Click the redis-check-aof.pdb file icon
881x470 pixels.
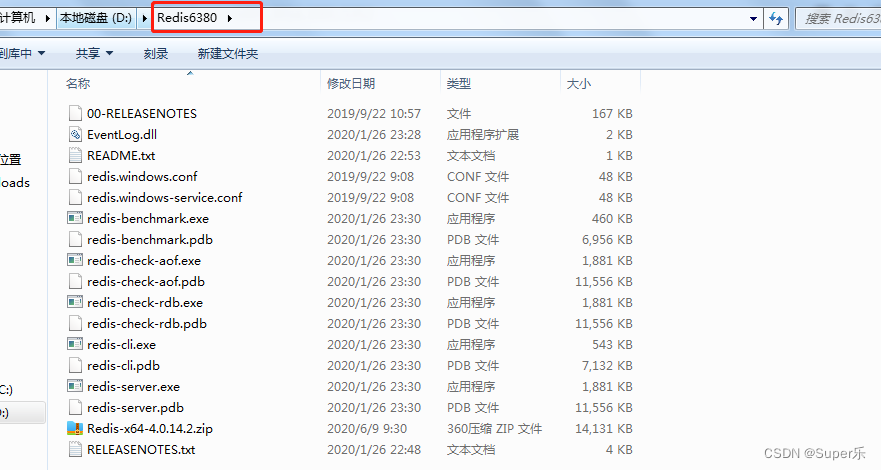coord(75,281)
